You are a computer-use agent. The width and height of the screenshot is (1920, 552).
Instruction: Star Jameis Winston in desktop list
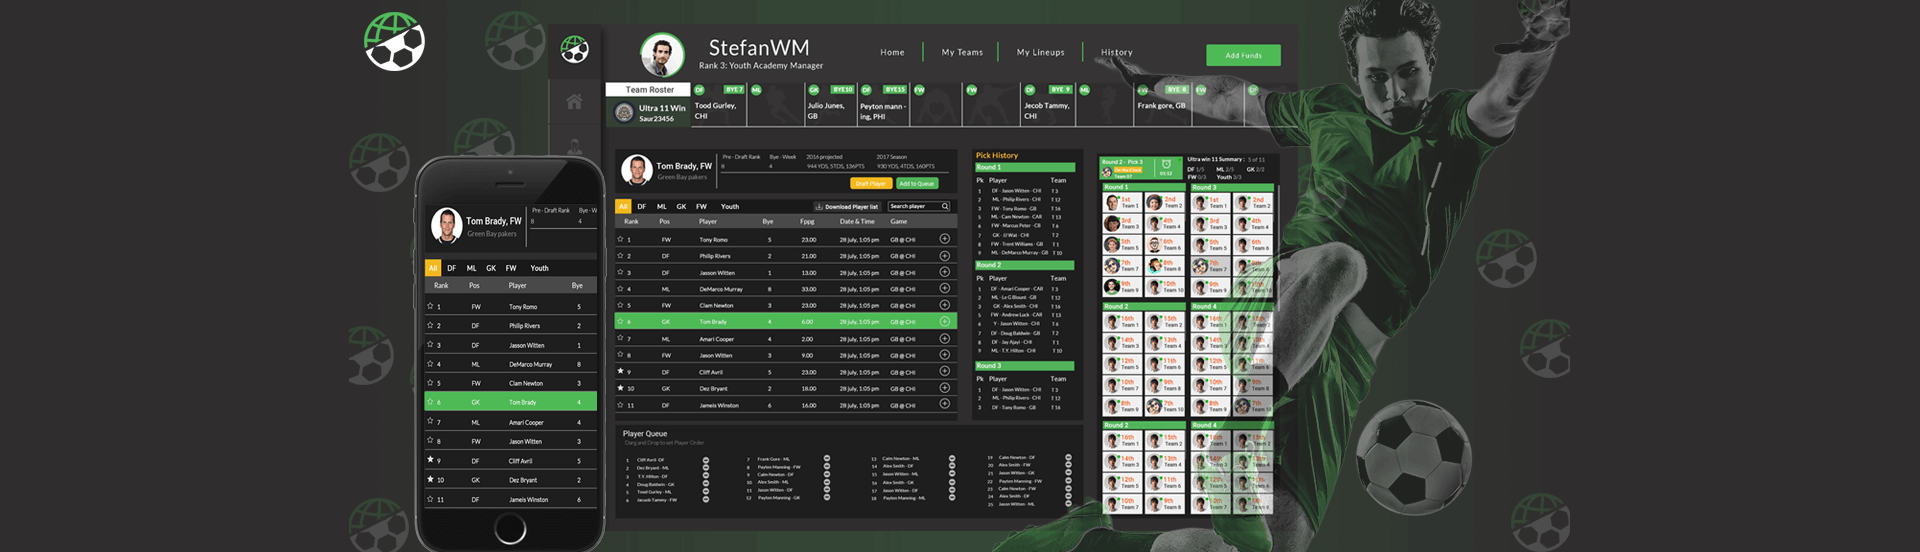pos(620,405)
